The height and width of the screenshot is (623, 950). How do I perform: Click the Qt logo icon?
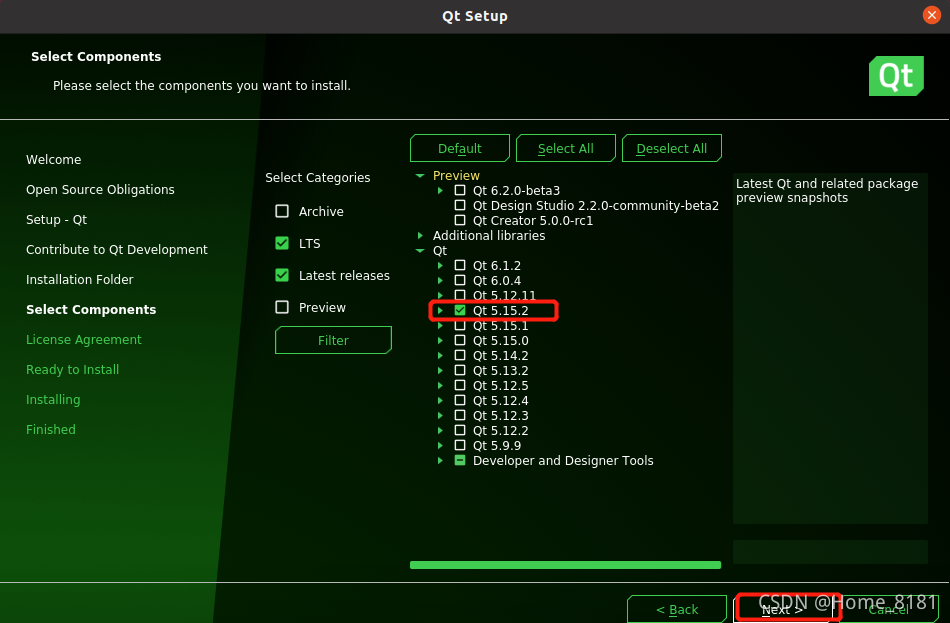(896, 76)
